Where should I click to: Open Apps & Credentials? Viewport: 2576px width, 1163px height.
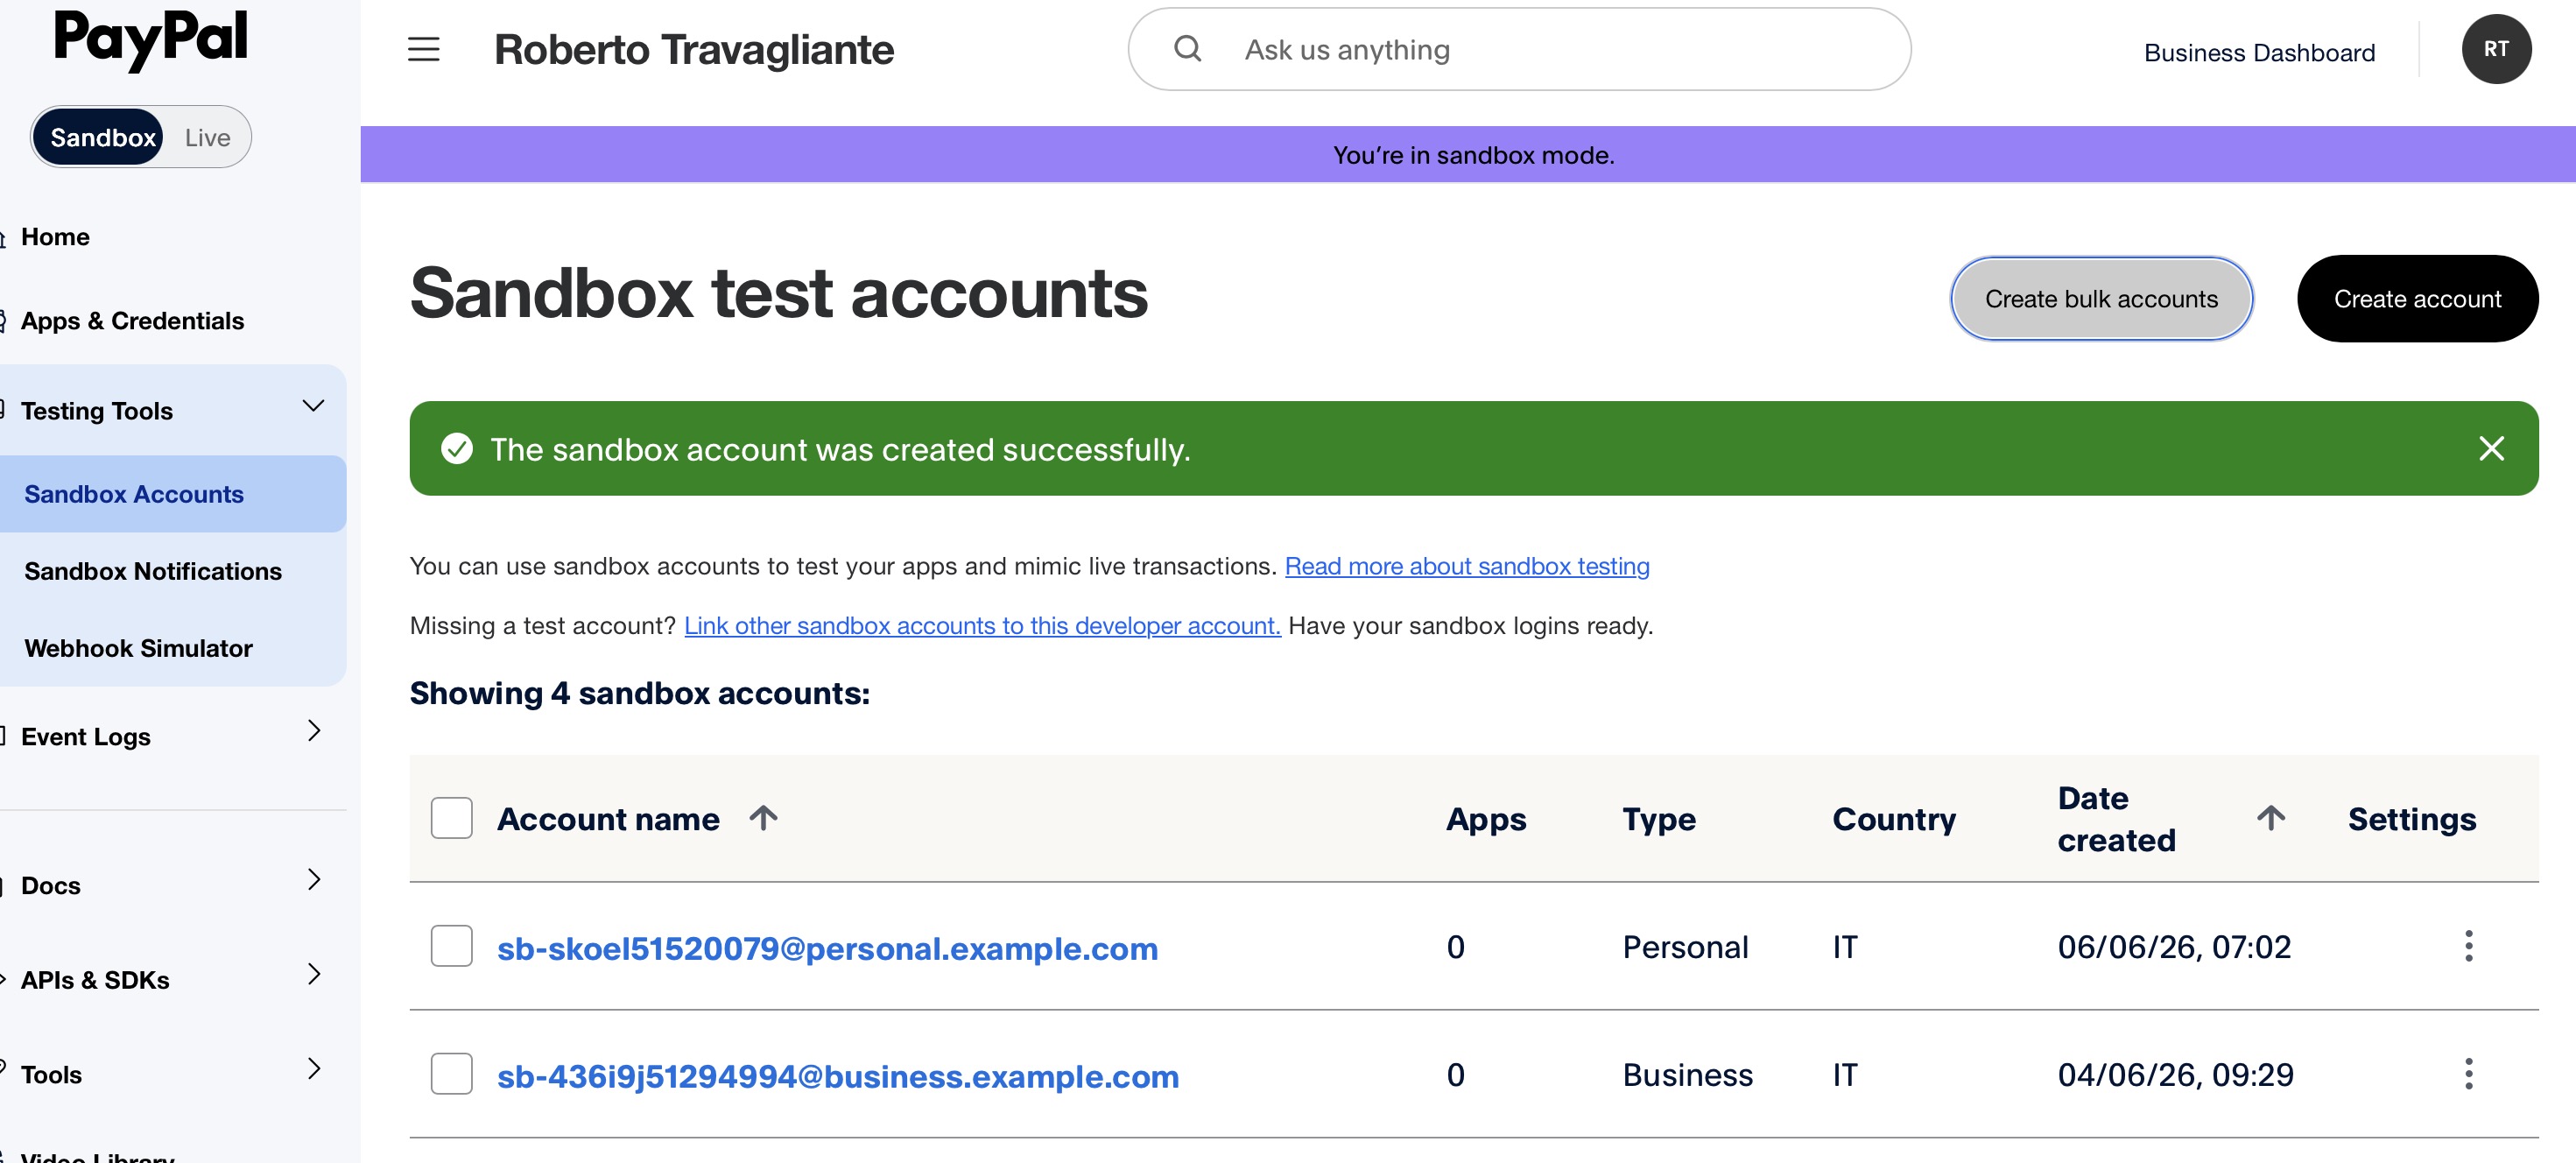tap(132, 321)
